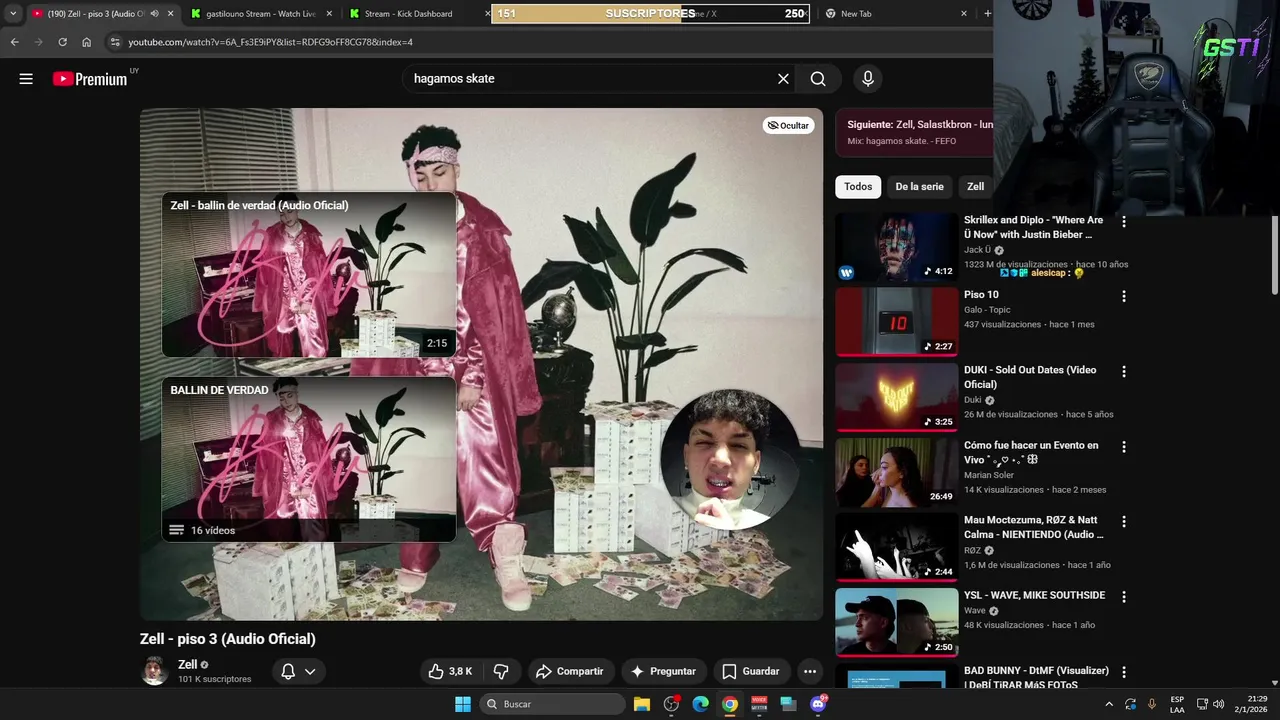Save video with Guardar button
Image resolution: width=1280 pixels, height=720 pixels.
coord(751,671)
